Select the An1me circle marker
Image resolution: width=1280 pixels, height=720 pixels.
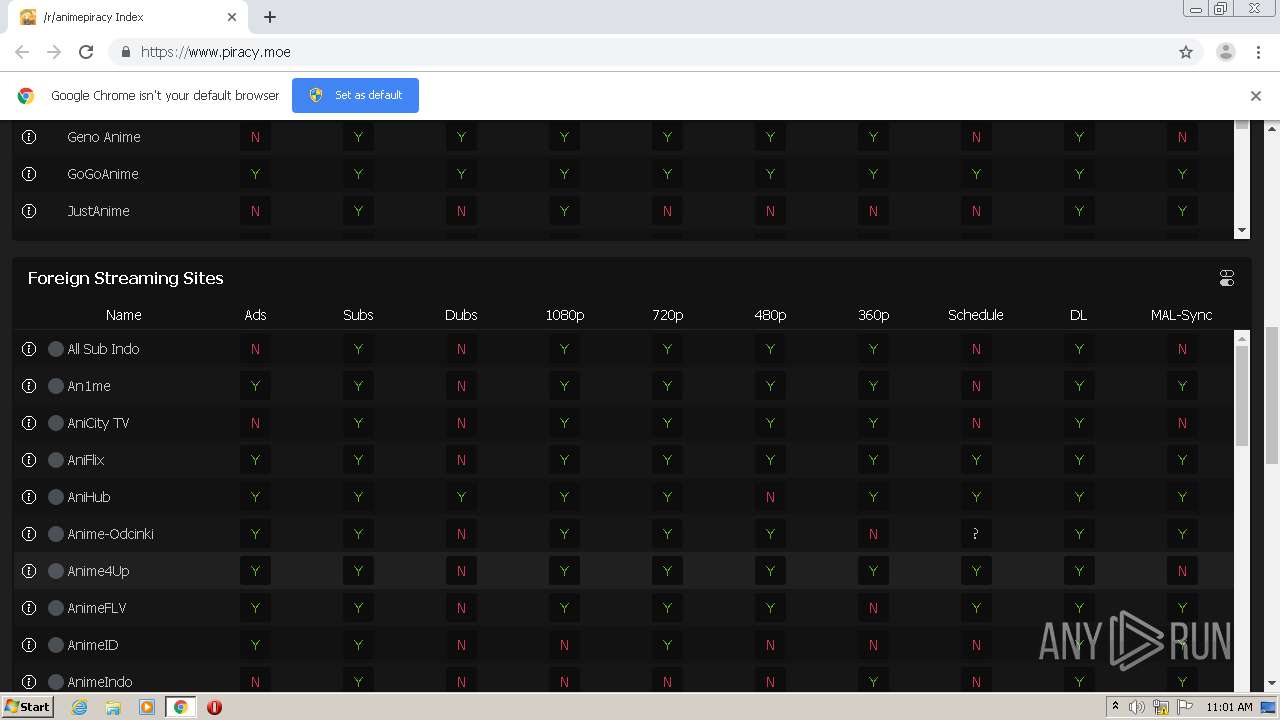56,386
